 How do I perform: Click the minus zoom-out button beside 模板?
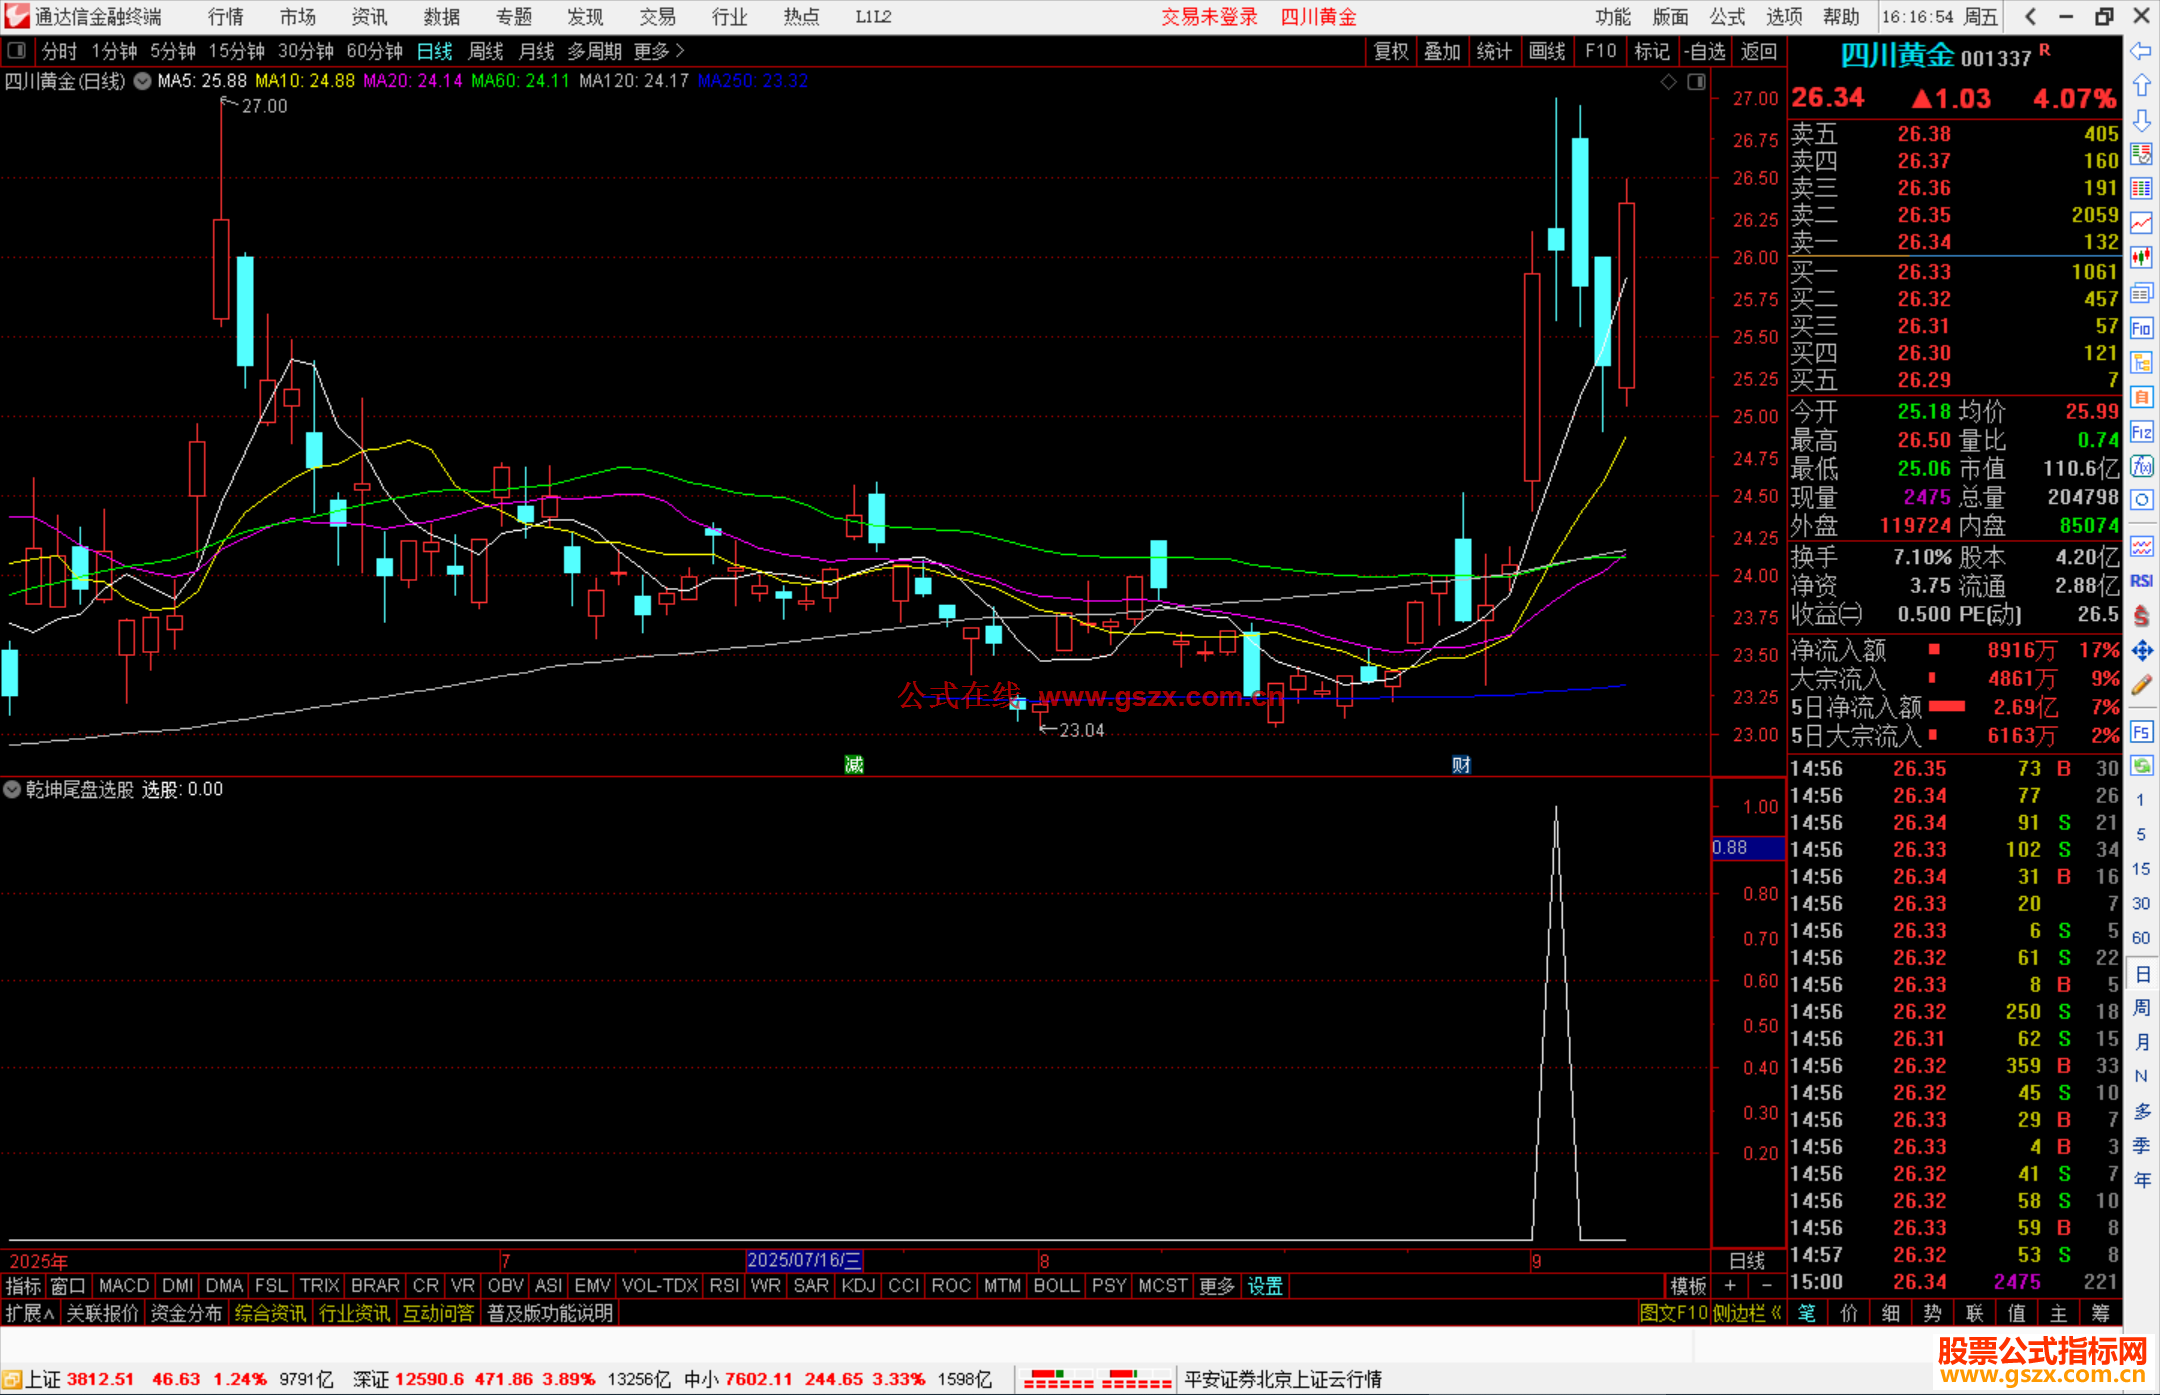[1767, 1285]
